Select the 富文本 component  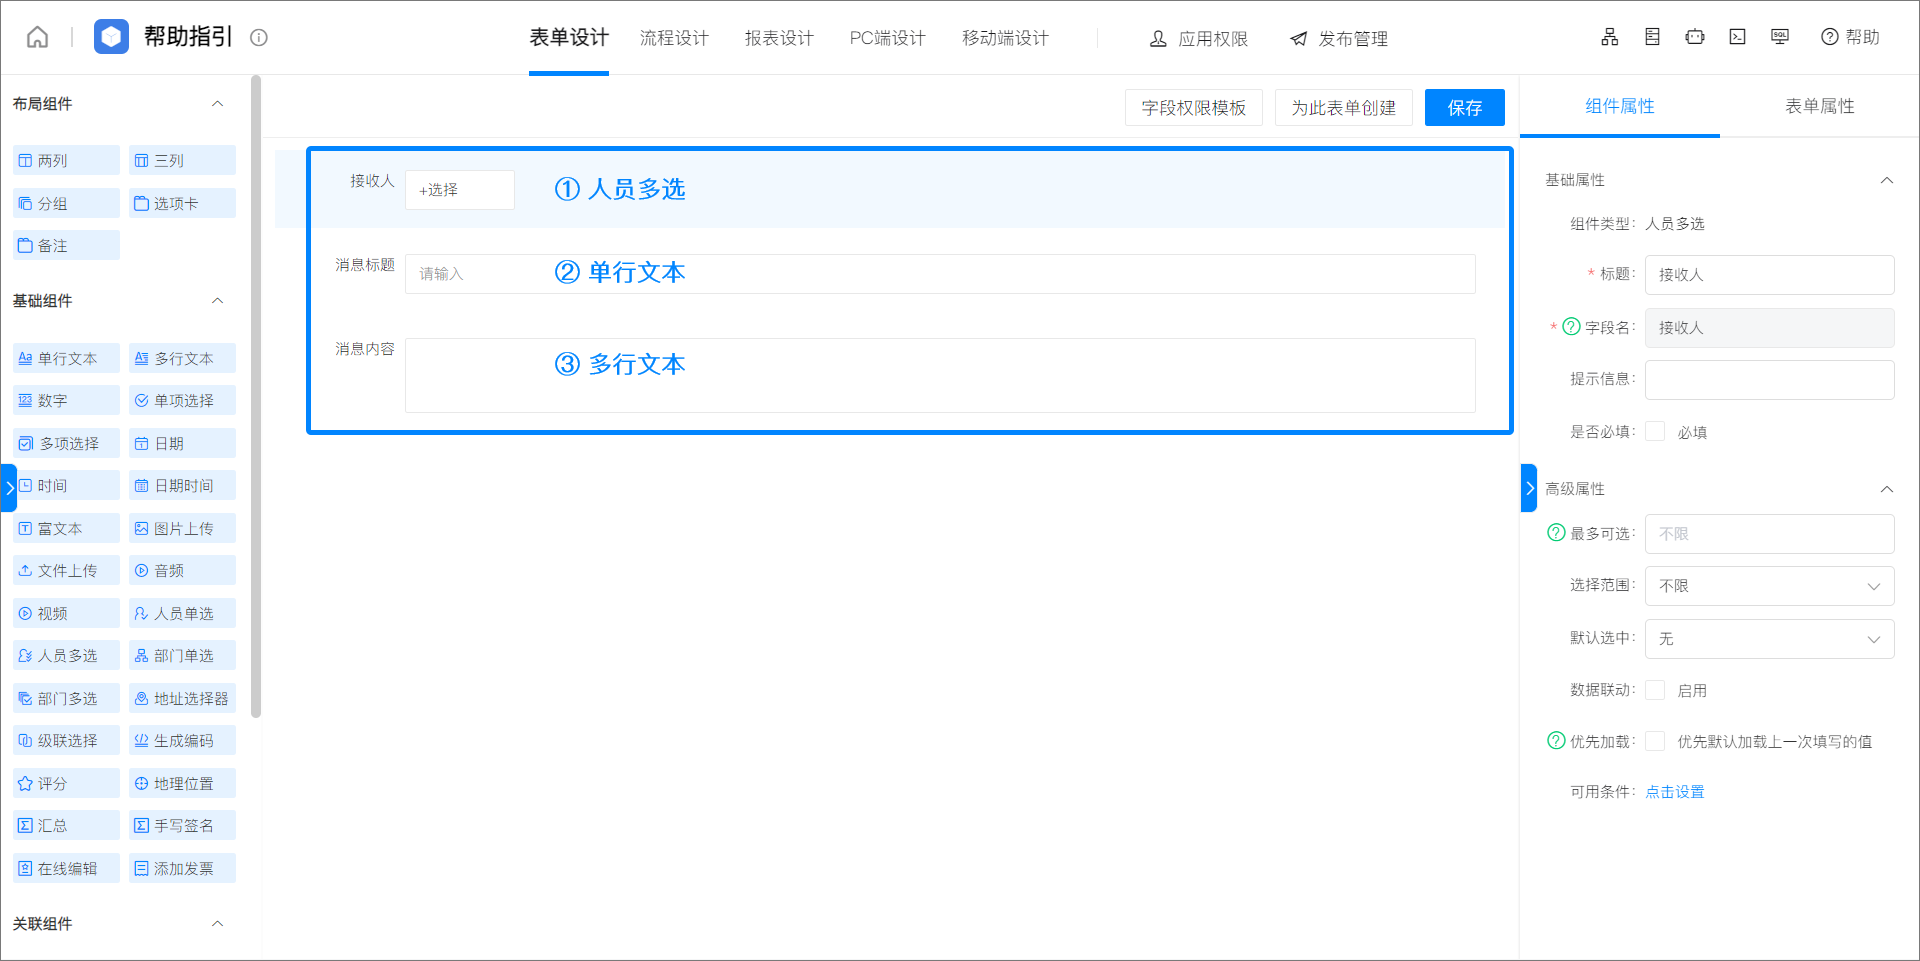click(66, 528)
